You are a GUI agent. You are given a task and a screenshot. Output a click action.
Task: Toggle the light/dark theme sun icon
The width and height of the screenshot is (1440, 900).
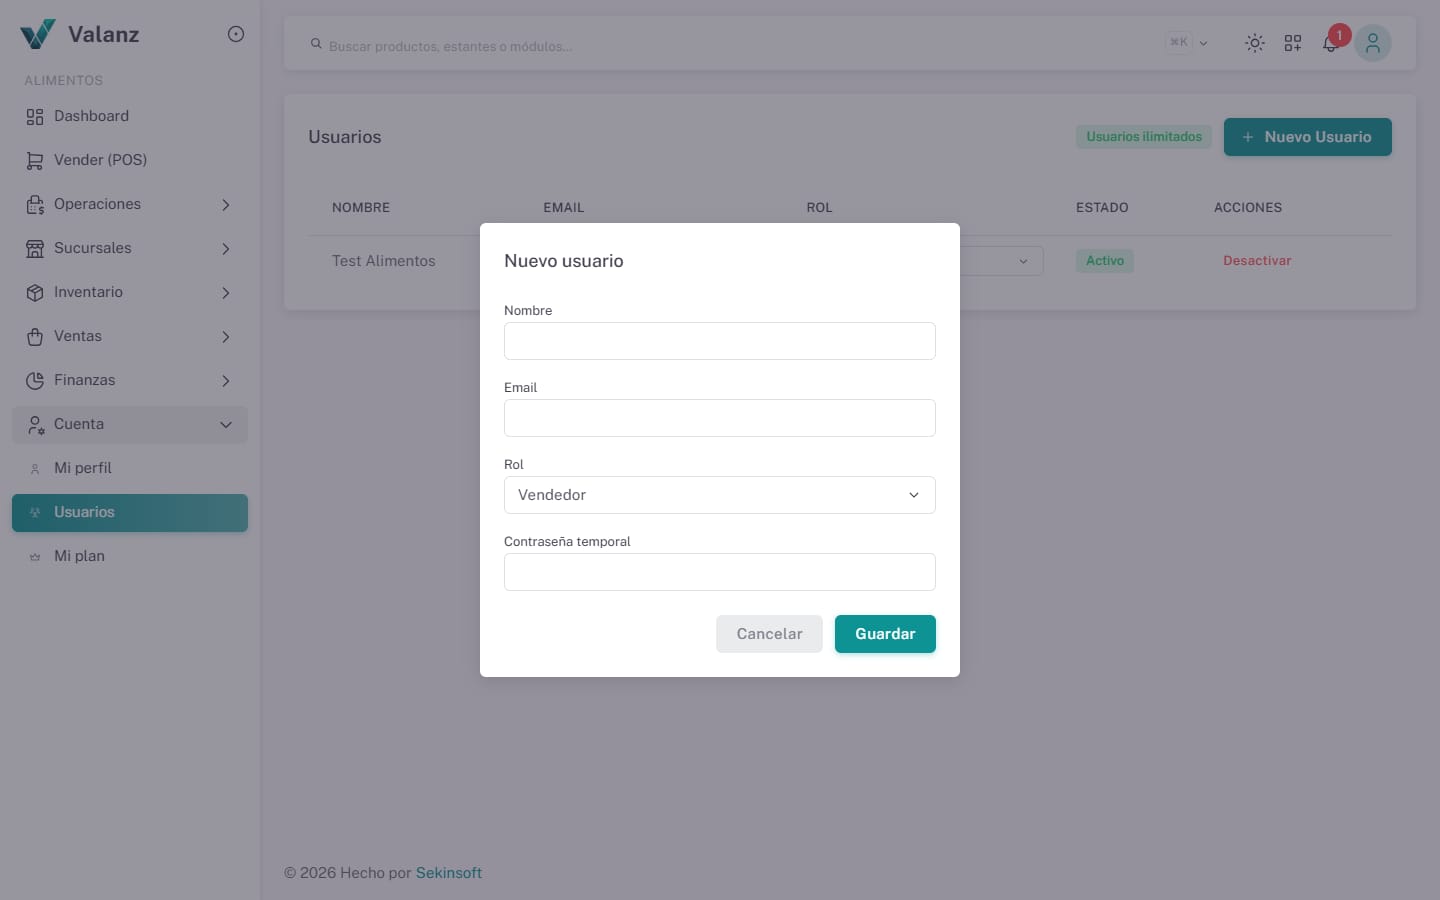coord(1254,43)
